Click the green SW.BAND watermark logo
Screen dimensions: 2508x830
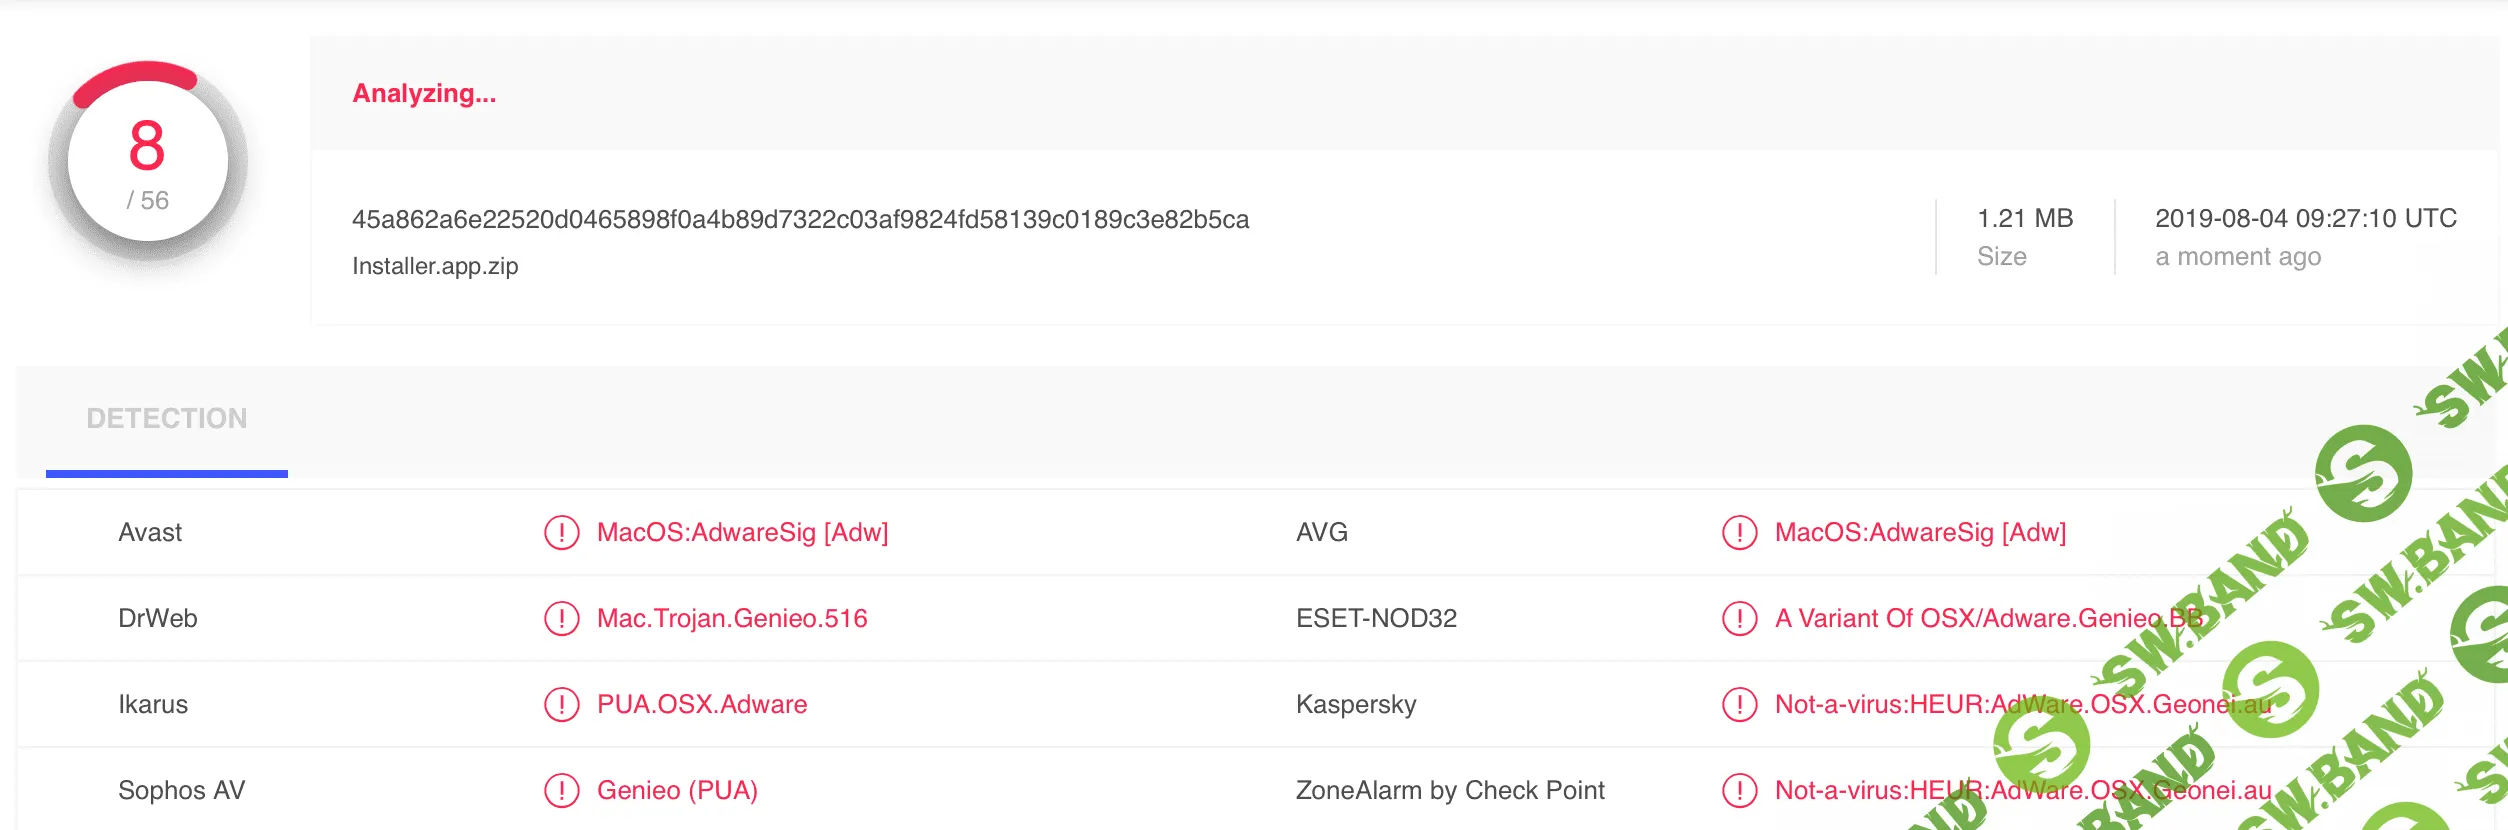[x=2363, y=473]
